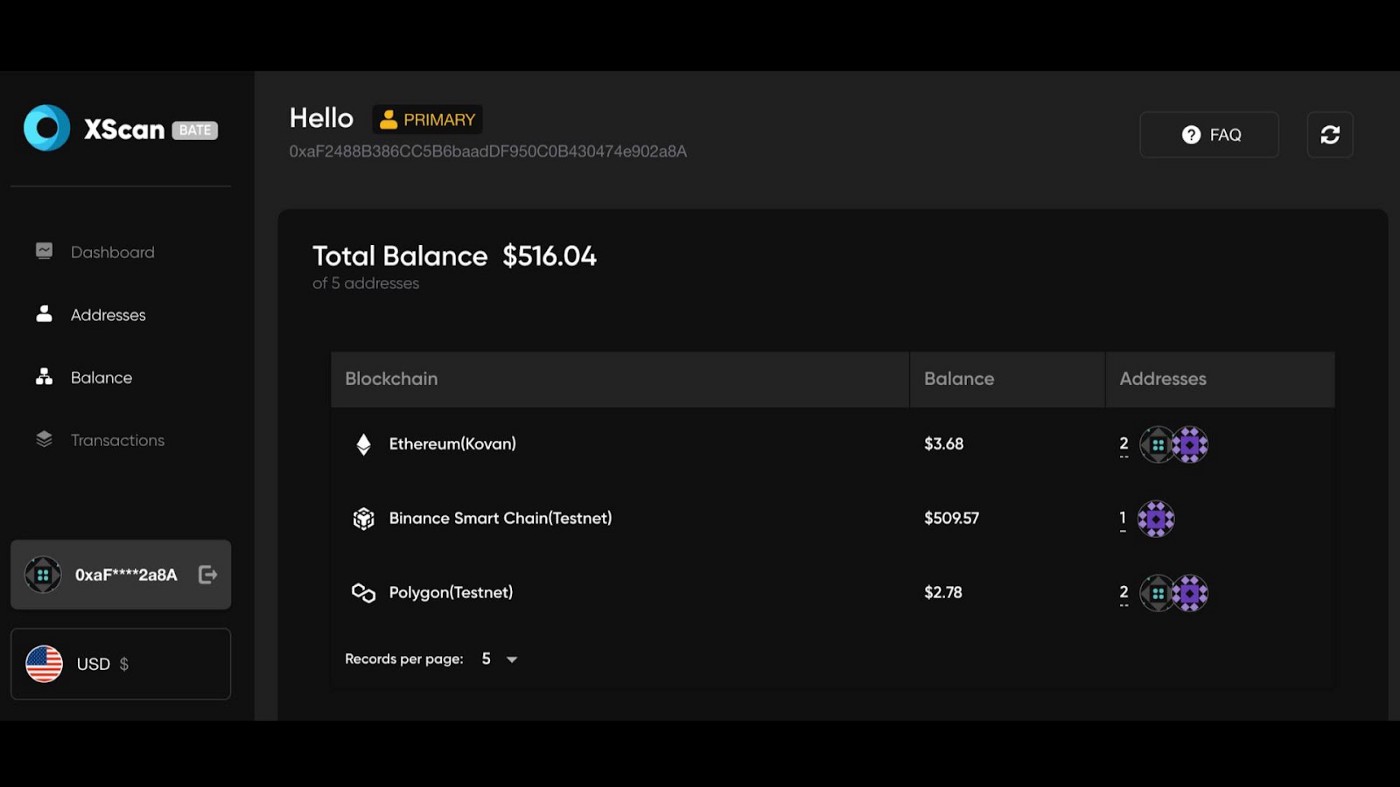Image resolution: width=1400 pixels, height=787 pixels.
Task: Open Transactions from the sidebar
Action: (x=117, y=440)
